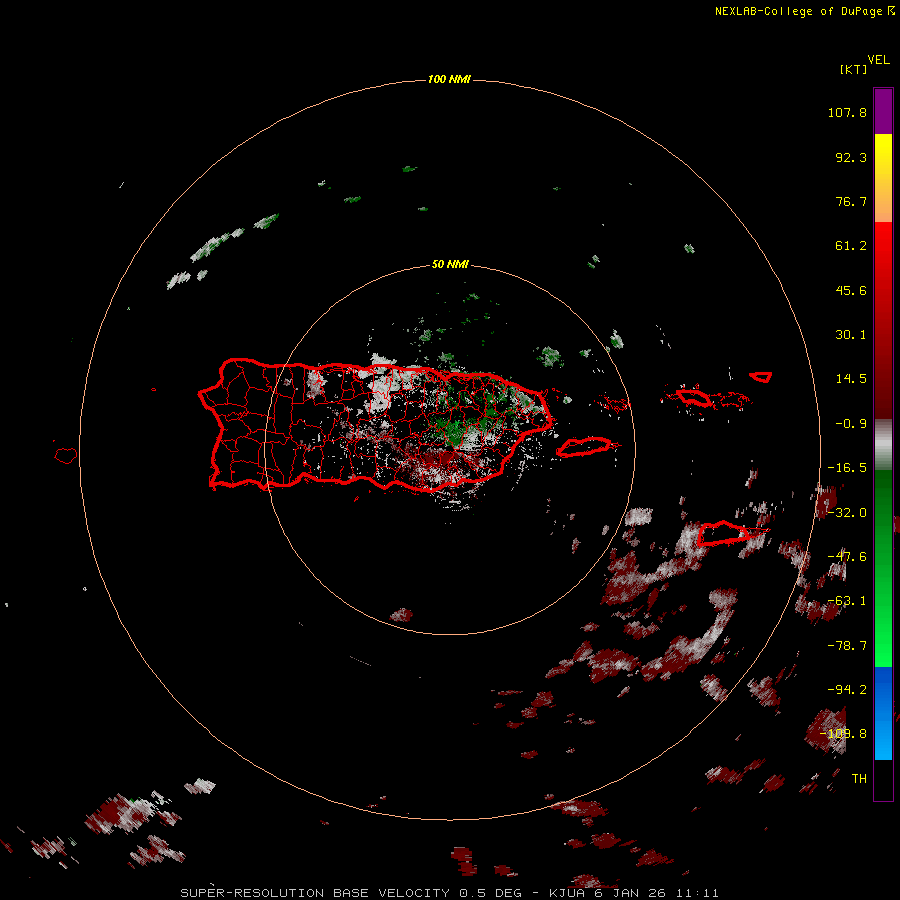Image resolution: width=900 pixels, height=900 pixels.
Task: Click the -63.1 legend value
Action: point(847,601)
